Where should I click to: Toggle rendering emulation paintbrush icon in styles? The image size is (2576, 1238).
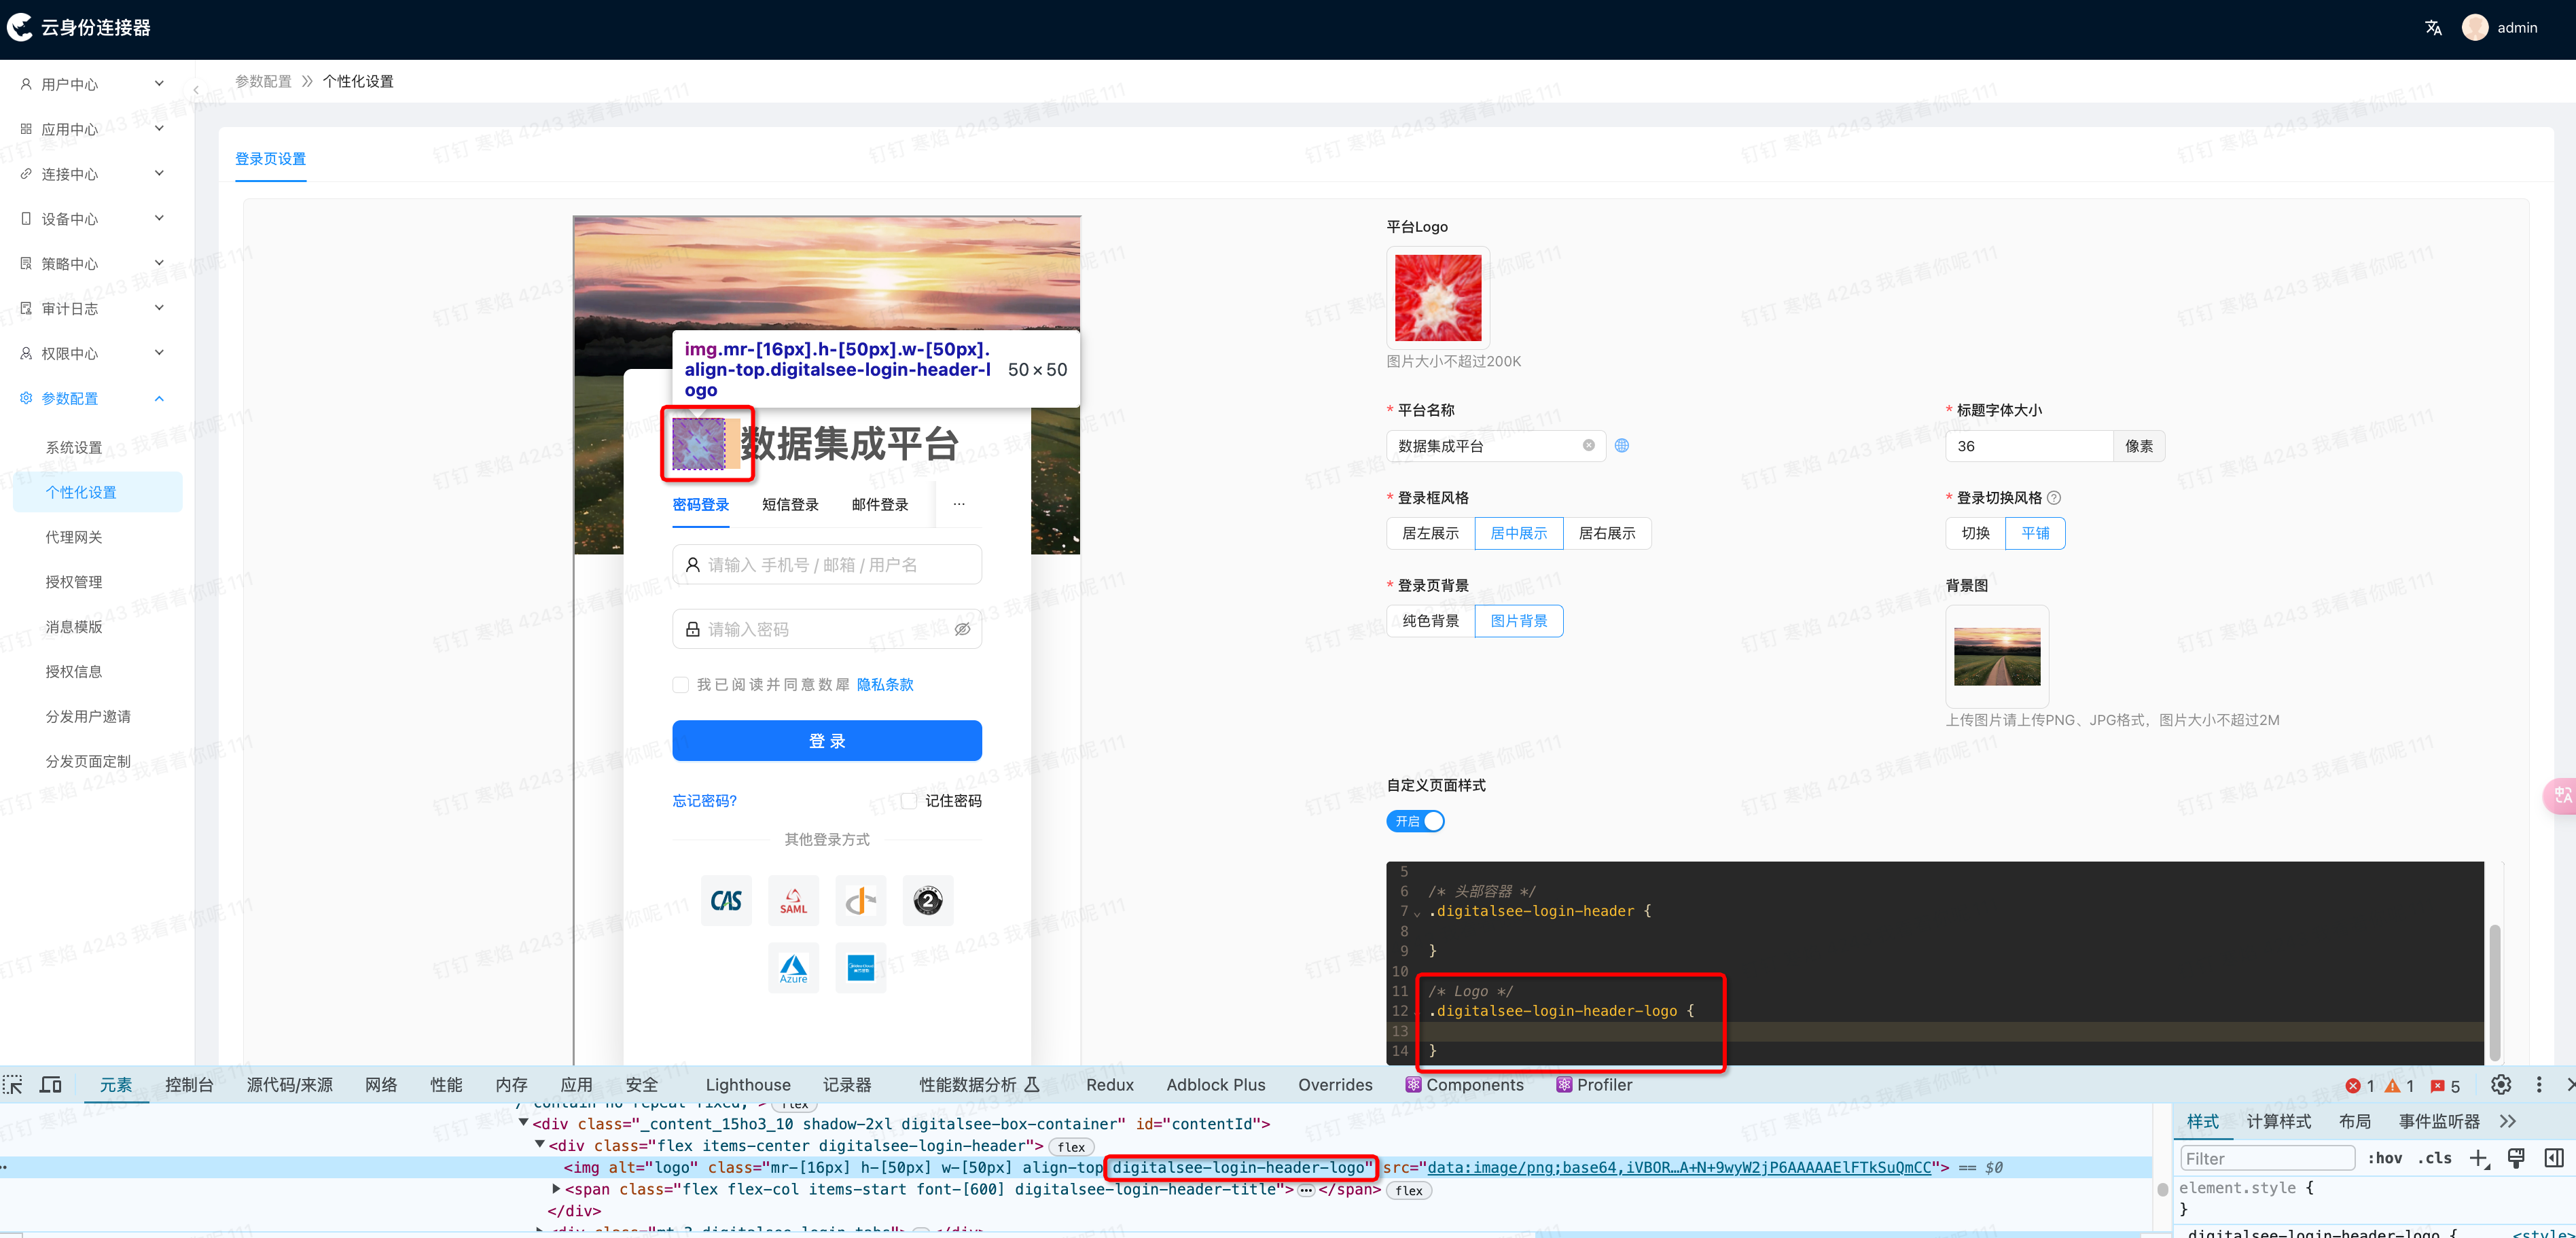tap(2516, 1158)
